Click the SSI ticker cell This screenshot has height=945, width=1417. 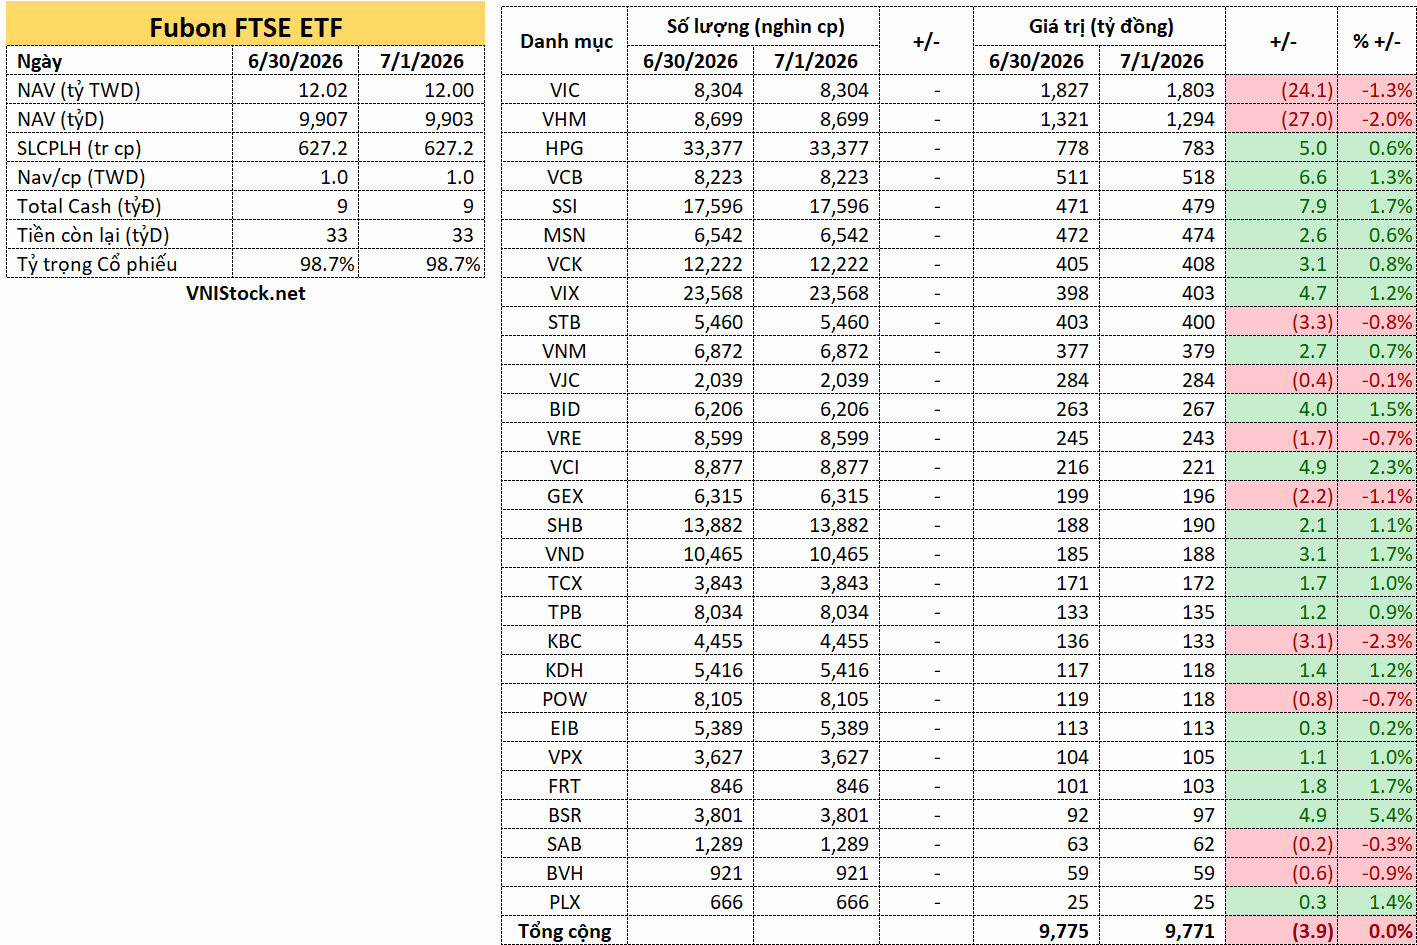click(x=565, y=206)
